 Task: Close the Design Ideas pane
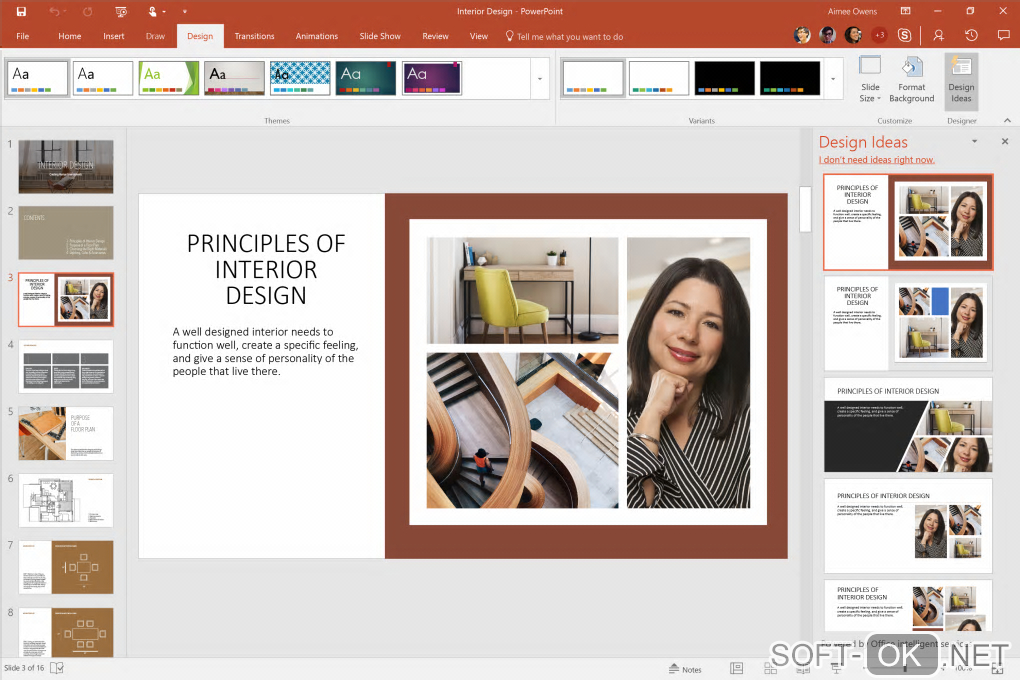1005,142
